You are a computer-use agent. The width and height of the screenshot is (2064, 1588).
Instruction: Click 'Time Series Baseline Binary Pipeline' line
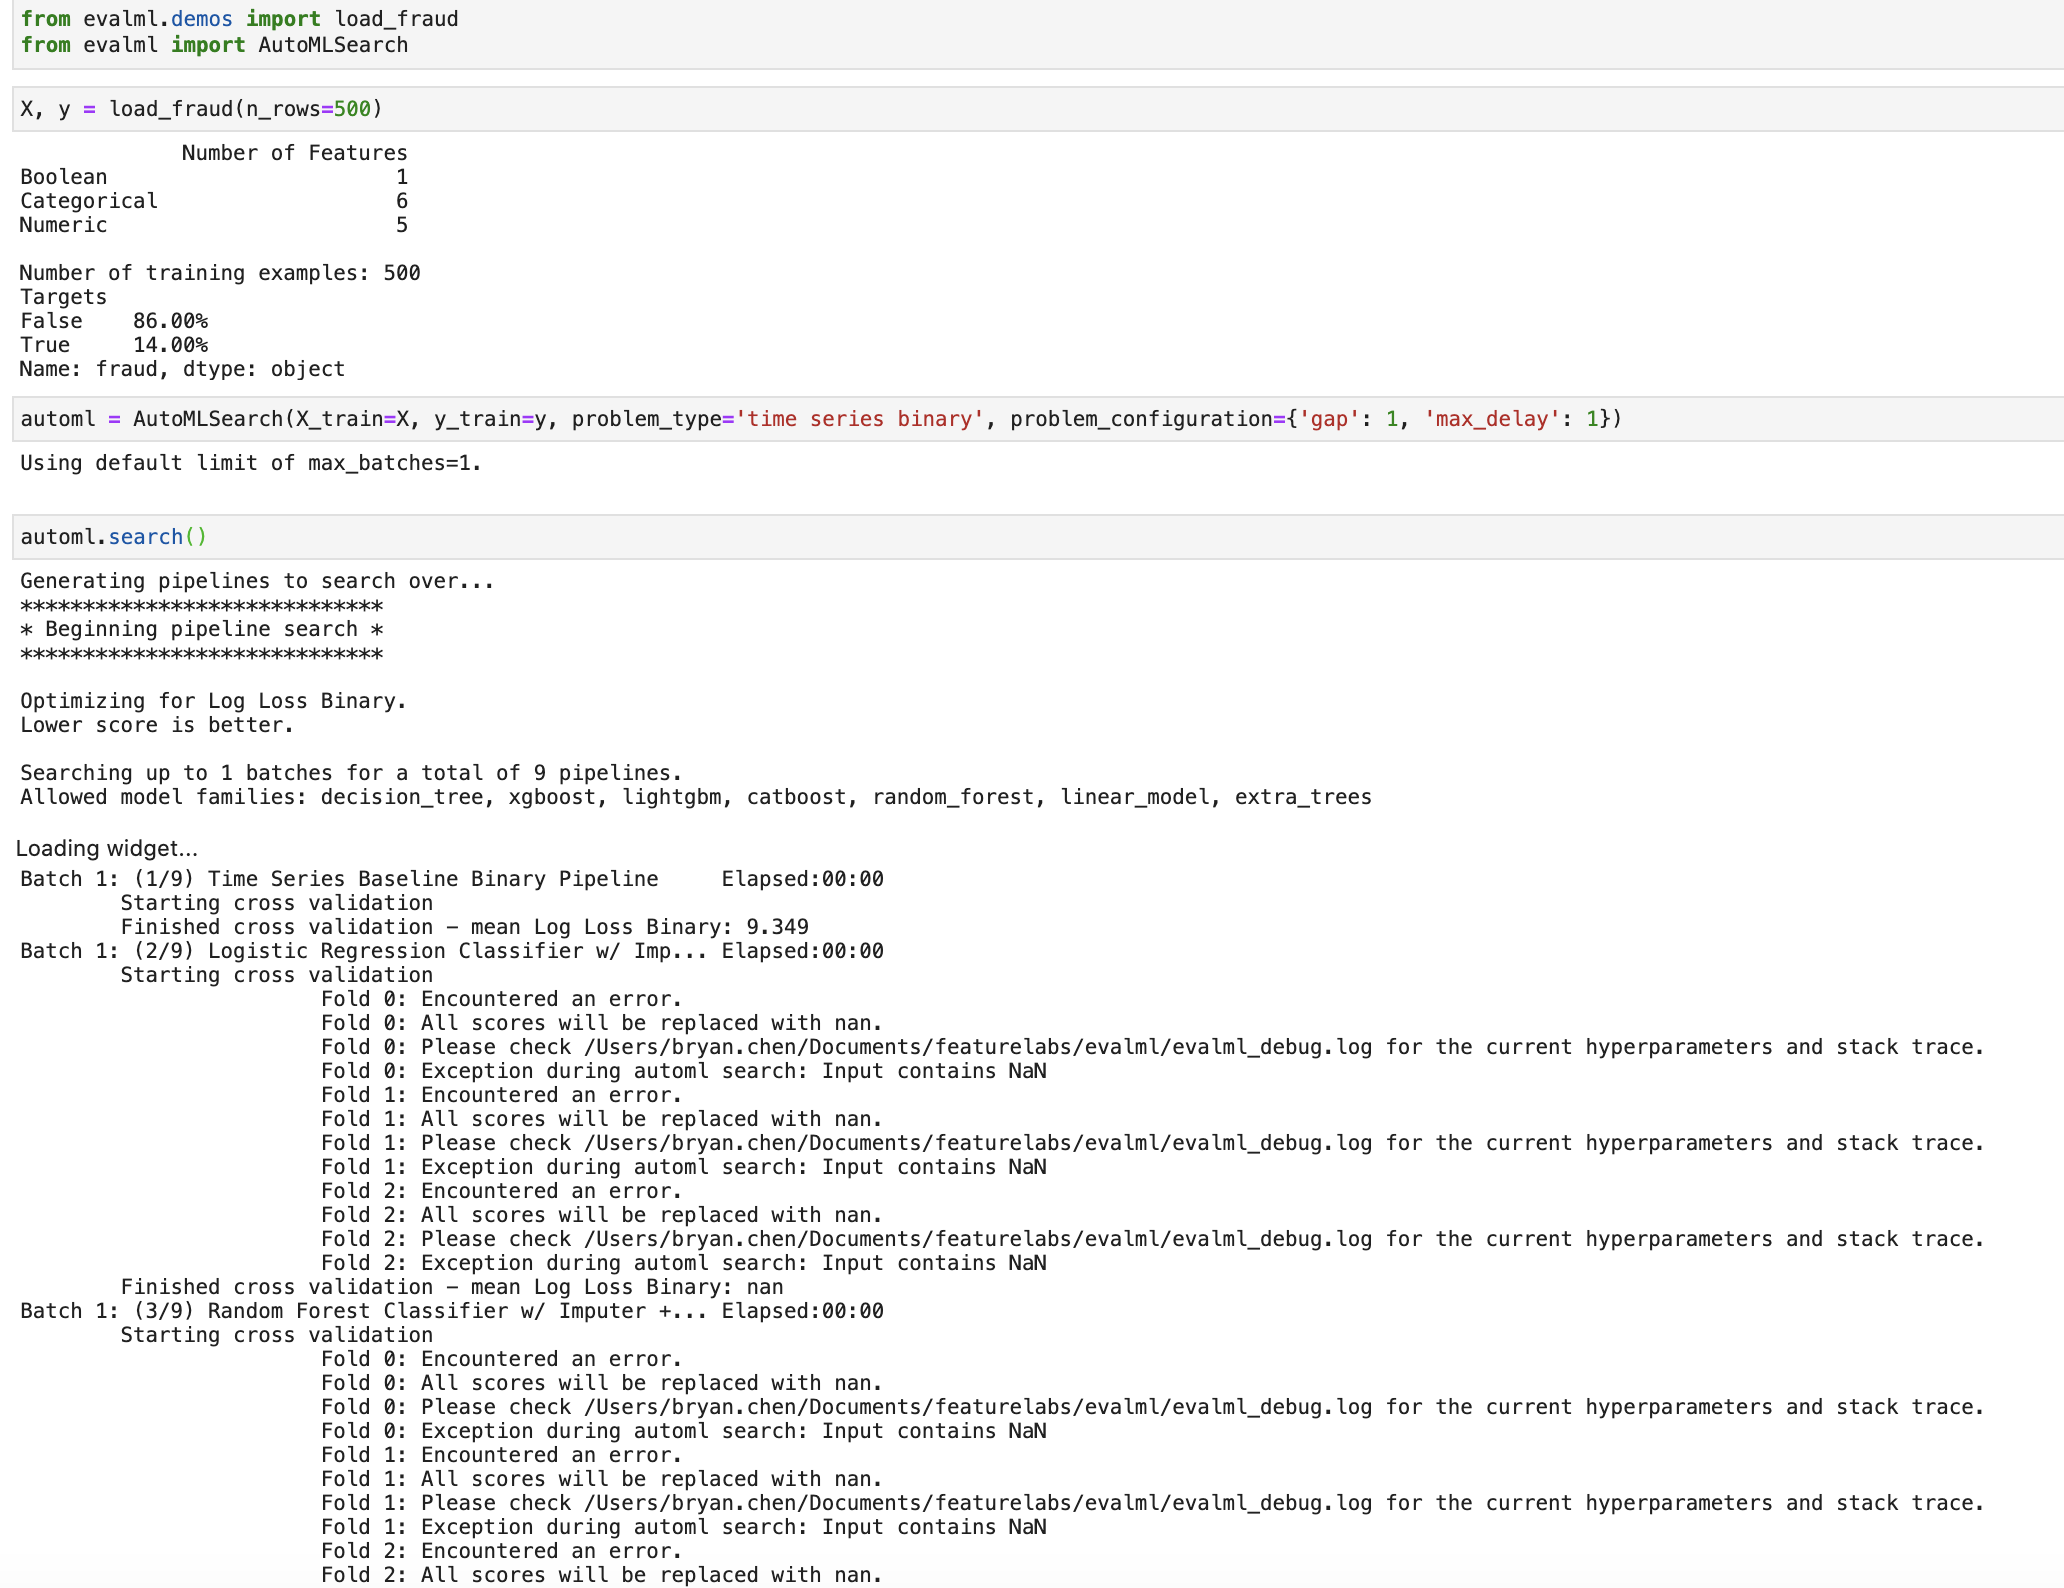(x=432, y=879)
